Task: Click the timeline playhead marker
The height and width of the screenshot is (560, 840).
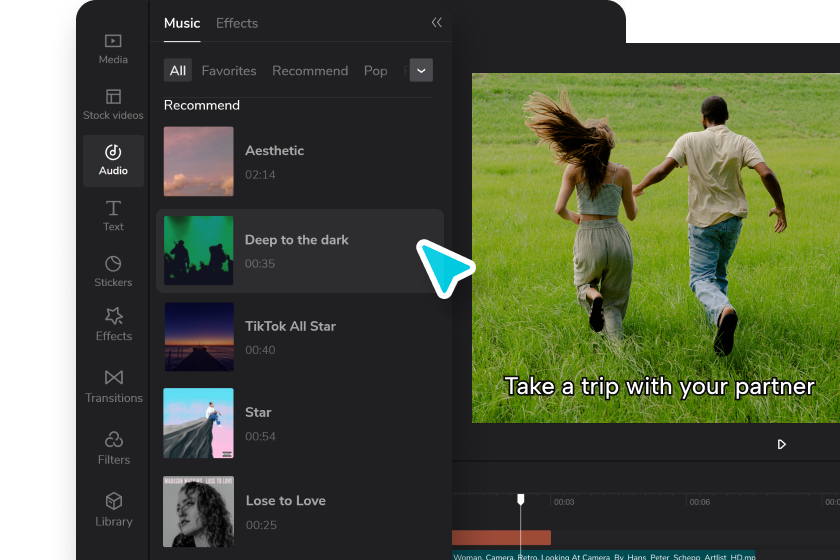Action: pos(520,499)
